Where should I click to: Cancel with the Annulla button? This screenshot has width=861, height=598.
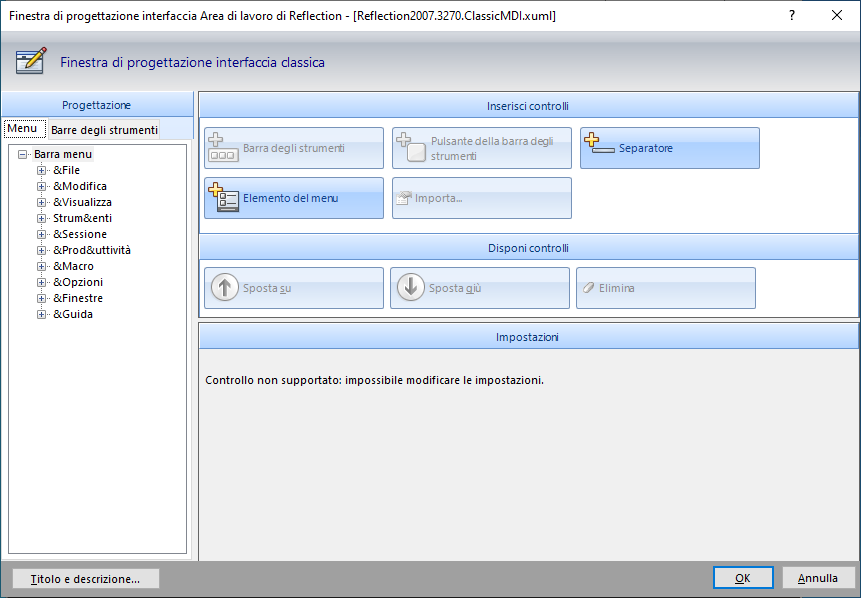pos(818,578)
